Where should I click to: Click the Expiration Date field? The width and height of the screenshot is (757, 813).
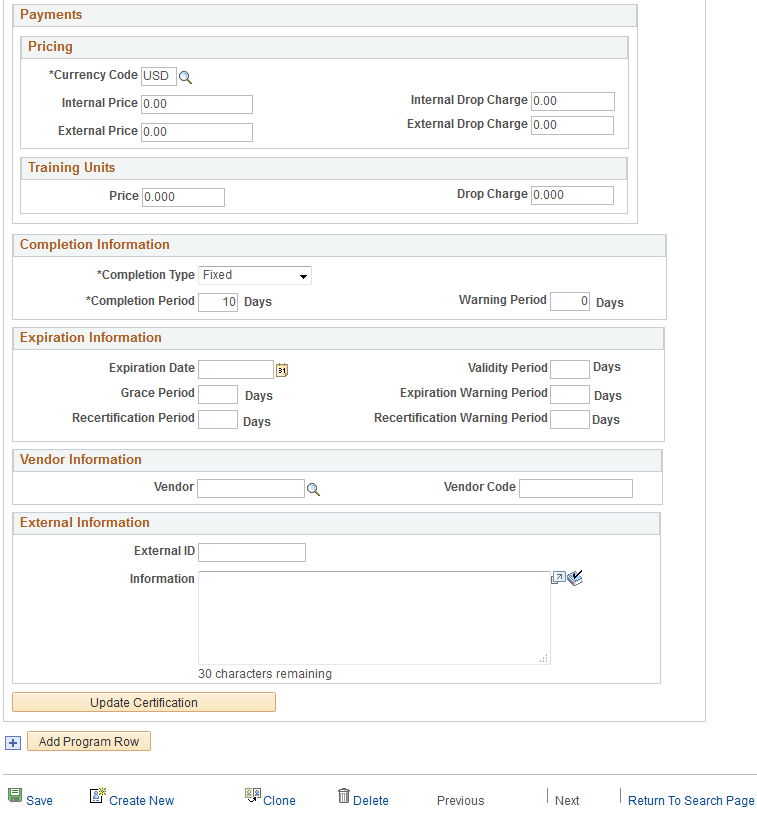point(236,370)
